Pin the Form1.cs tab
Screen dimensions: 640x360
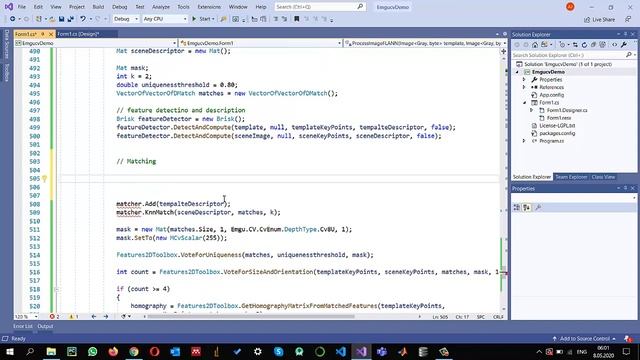(44, 34)
